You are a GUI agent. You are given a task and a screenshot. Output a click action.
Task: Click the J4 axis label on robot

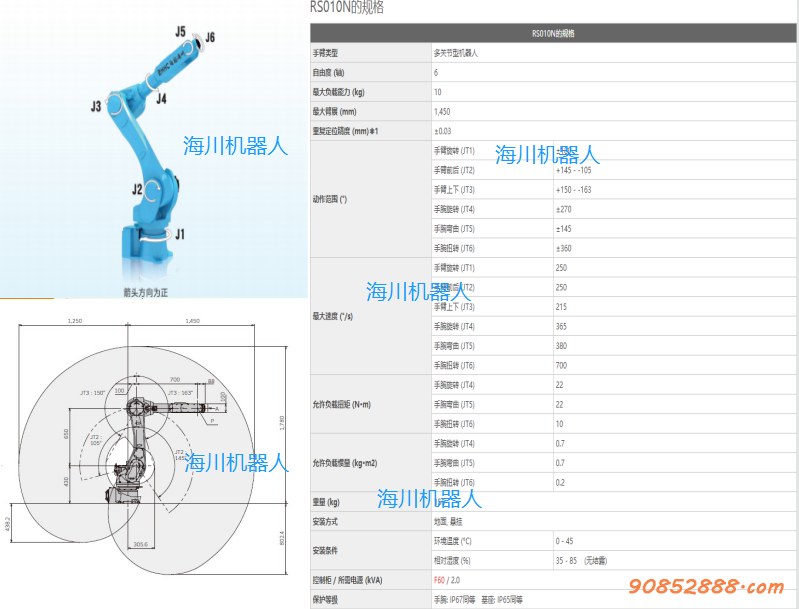162,98
